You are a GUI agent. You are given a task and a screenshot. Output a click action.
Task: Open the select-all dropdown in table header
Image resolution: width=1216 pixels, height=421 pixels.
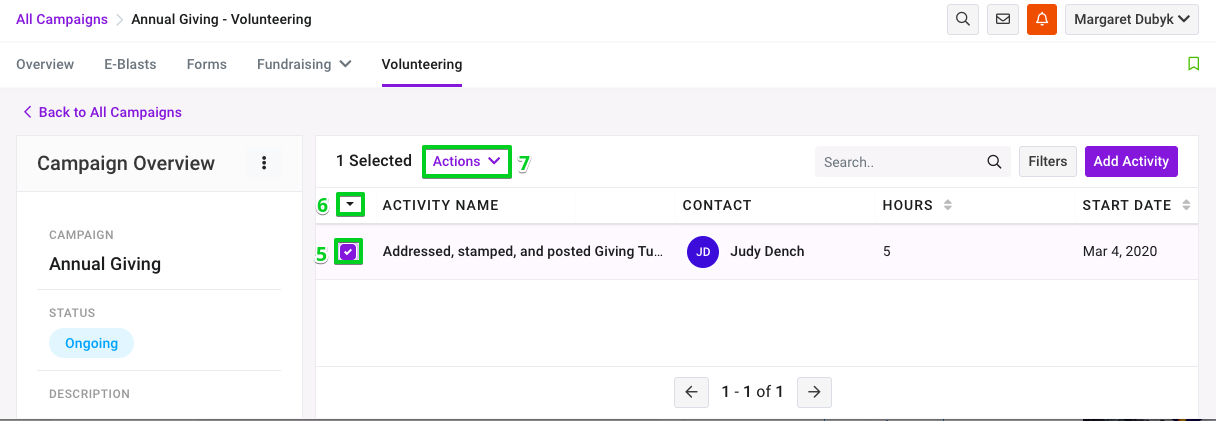(350, 205)
